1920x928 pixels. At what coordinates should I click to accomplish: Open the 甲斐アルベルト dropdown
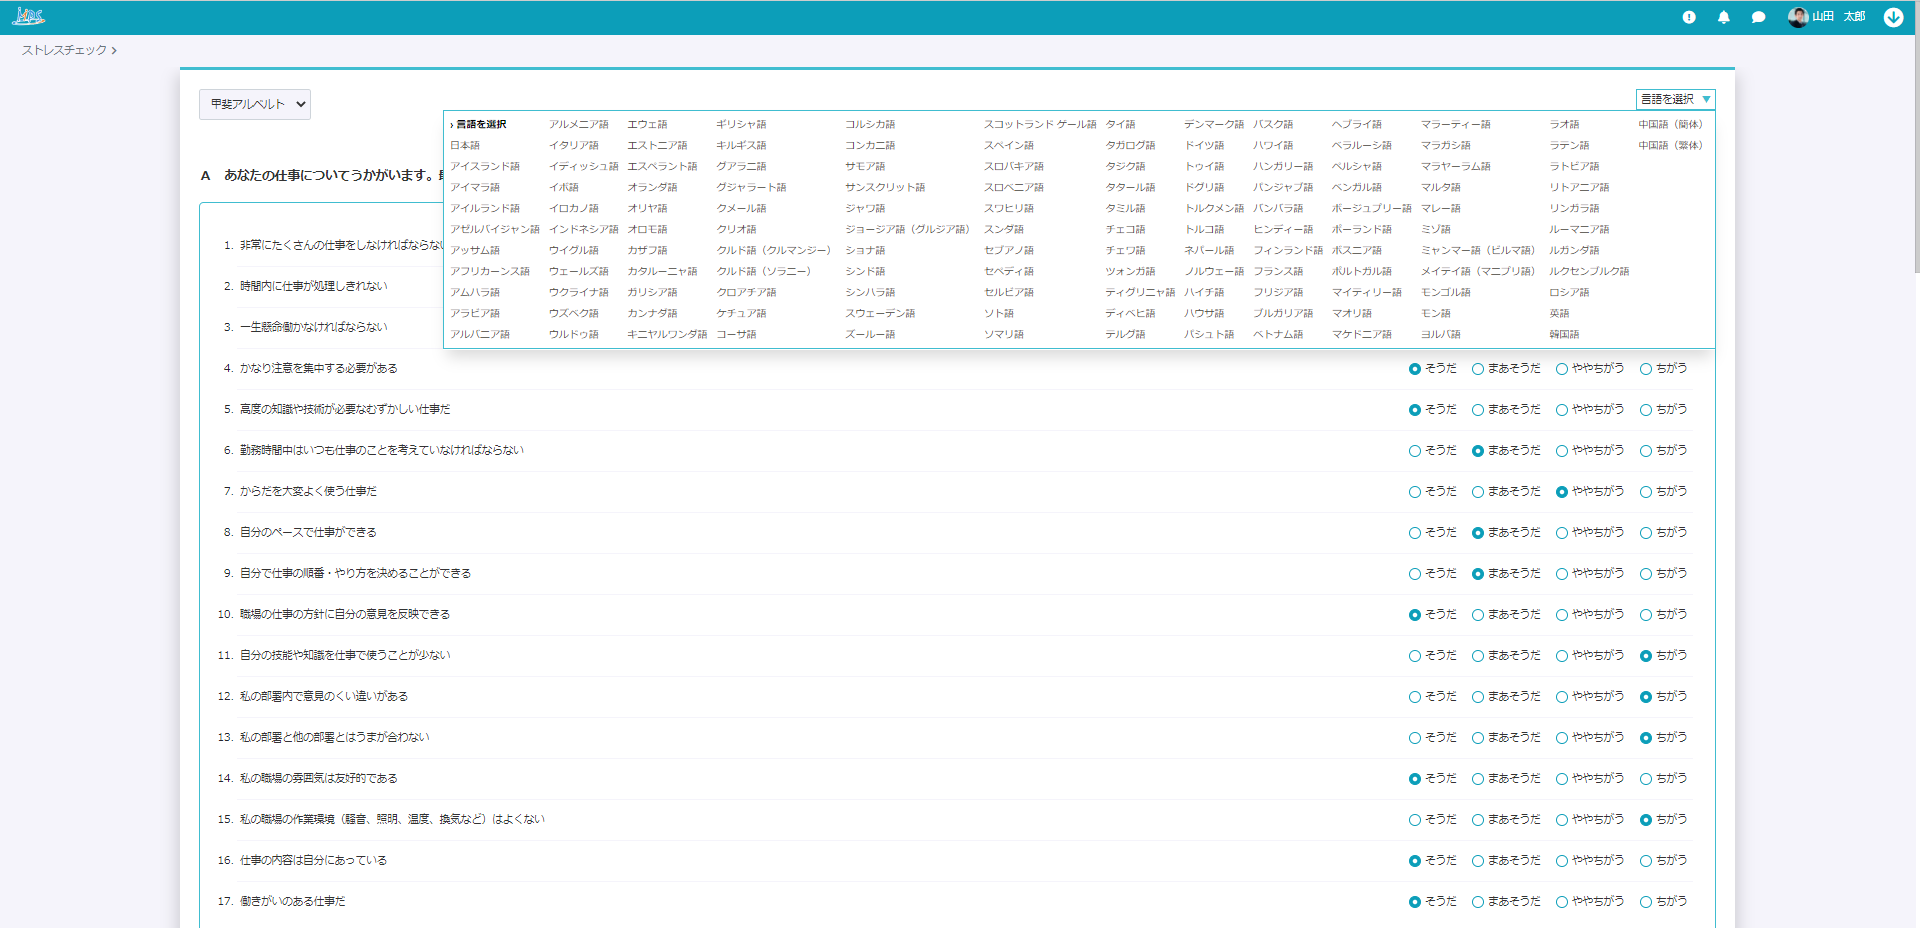click(x=255, y=104)
